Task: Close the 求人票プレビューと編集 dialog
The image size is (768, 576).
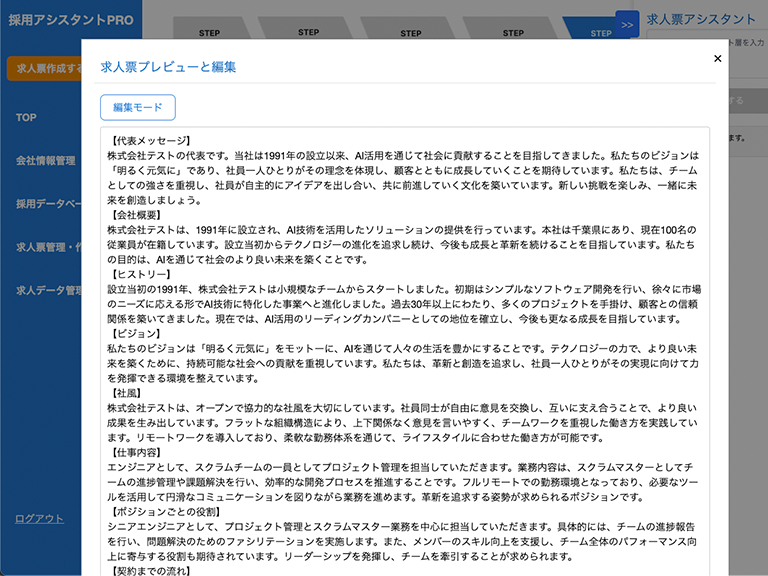Action: [718, 59]
